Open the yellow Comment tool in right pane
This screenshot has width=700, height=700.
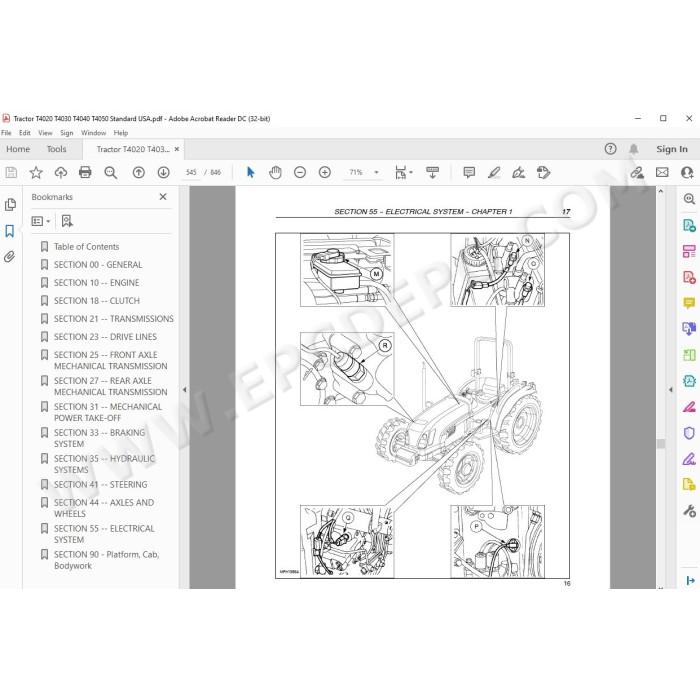coord(689,304)
